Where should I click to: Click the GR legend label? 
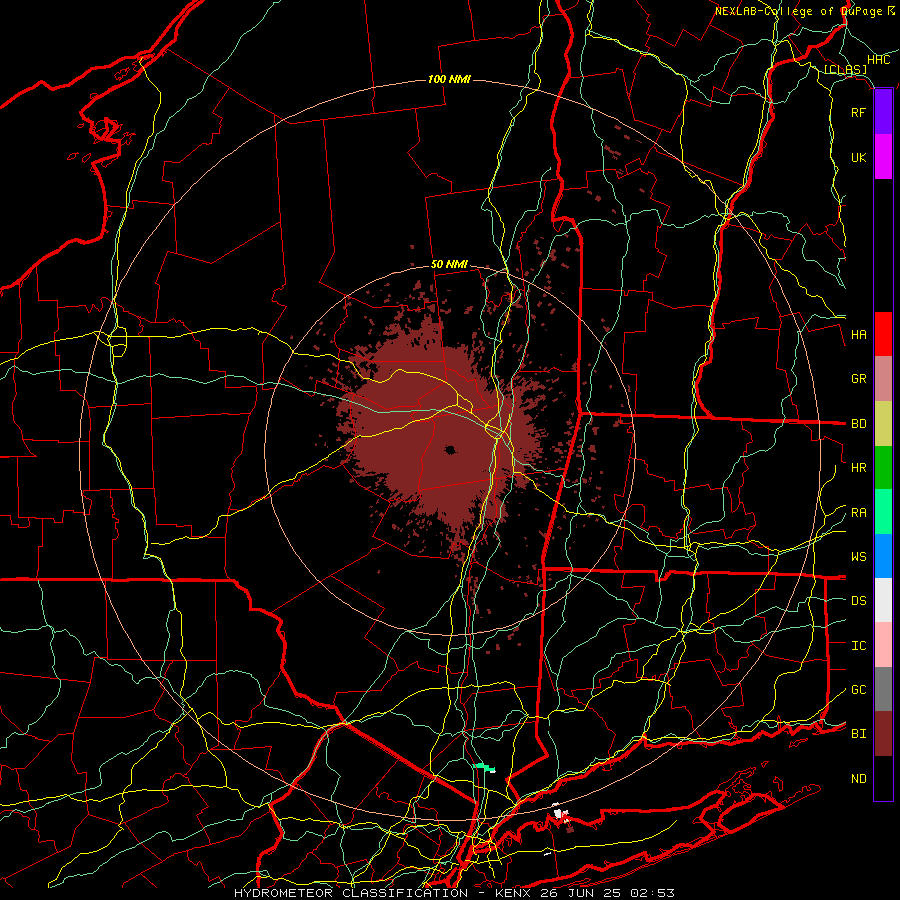[x=858, y=379]
